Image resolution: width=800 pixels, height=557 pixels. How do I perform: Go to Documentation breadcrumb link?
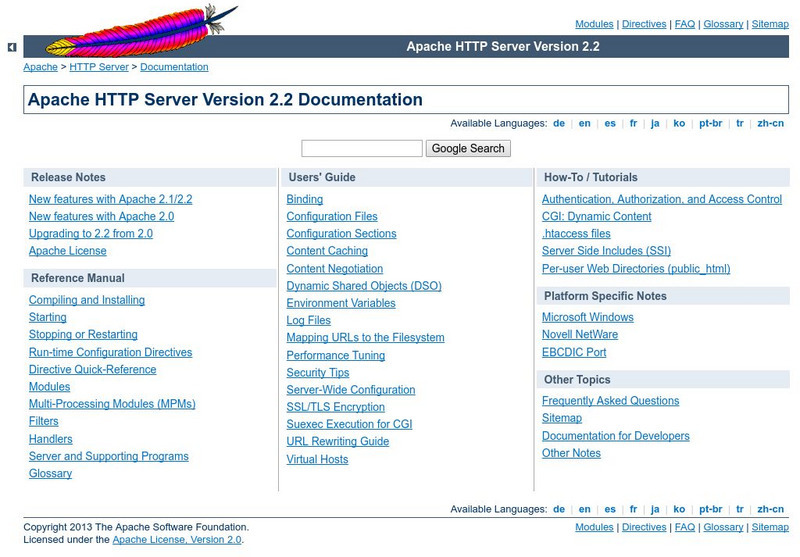pos(174,67)
